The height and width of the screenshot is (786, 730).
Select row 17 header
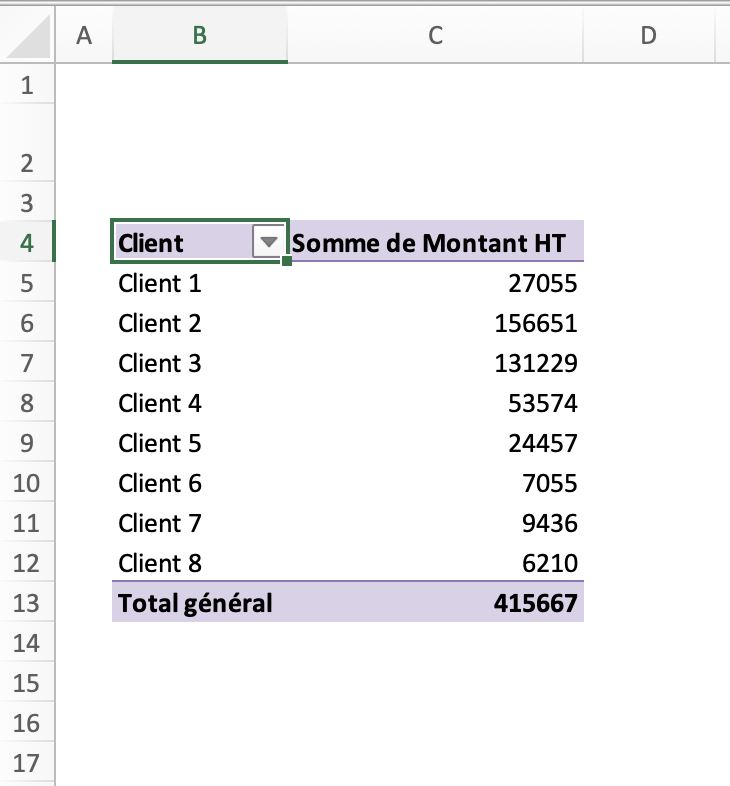(27, 763)
